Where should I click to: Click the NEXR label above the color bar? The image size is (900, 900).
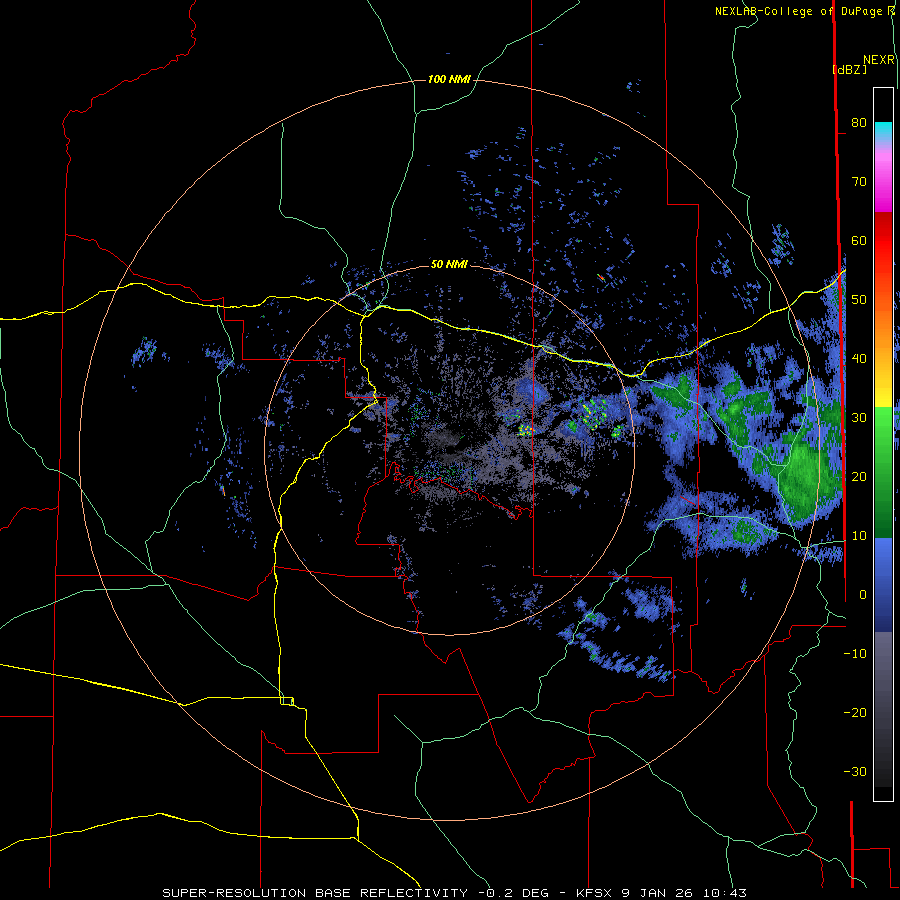click(879, 60)
